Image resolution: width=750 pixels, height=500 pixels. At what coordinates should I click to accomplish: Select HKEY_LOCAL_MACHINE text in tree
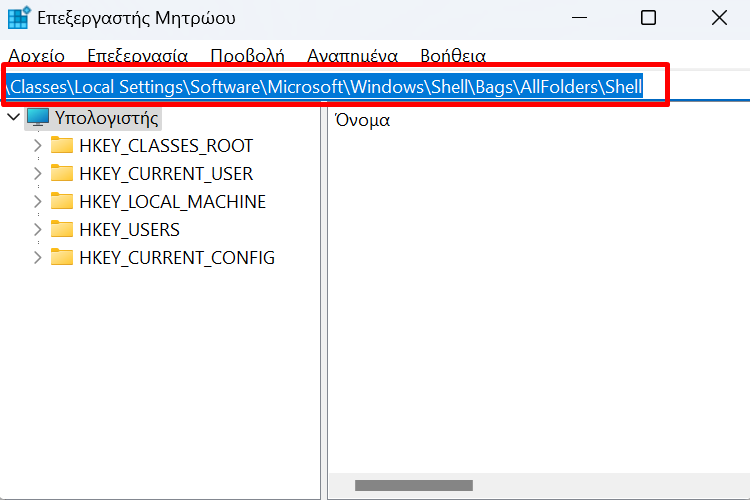click(x=172, y=202)
